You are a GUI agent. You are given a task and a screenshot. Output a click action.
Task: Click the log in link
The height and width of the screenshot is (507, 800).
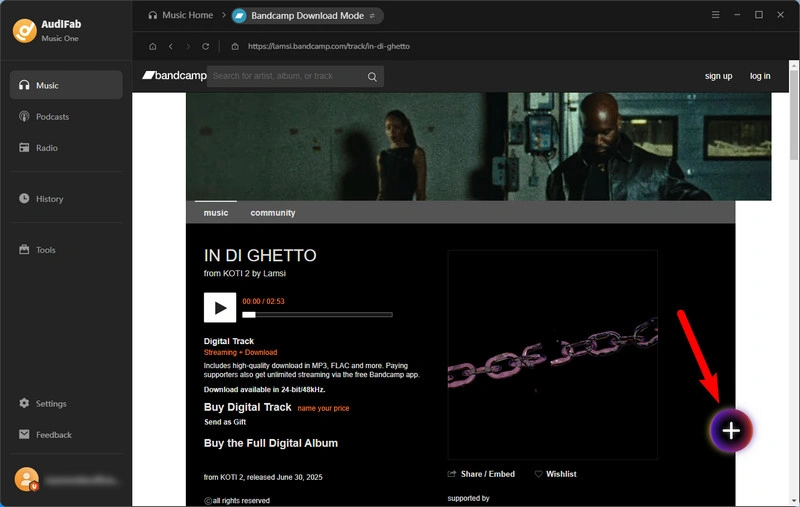click(760, 76)
